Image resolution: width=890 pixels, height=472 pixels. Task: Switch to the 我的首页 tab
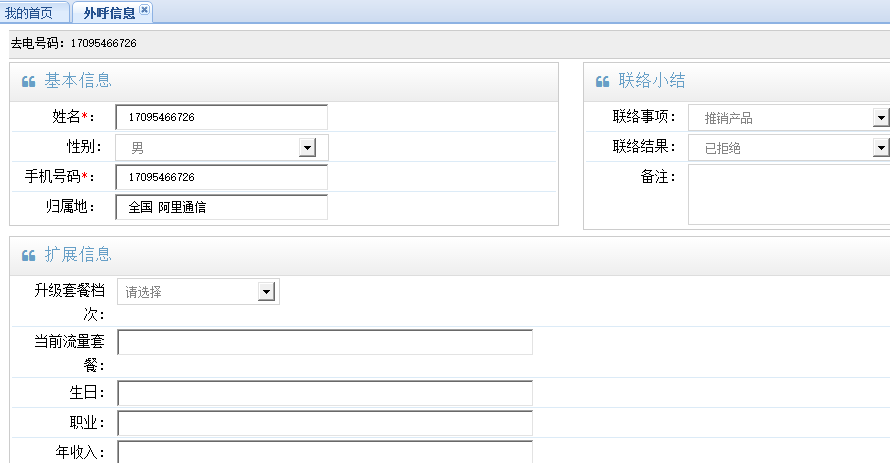click(34, 13)
